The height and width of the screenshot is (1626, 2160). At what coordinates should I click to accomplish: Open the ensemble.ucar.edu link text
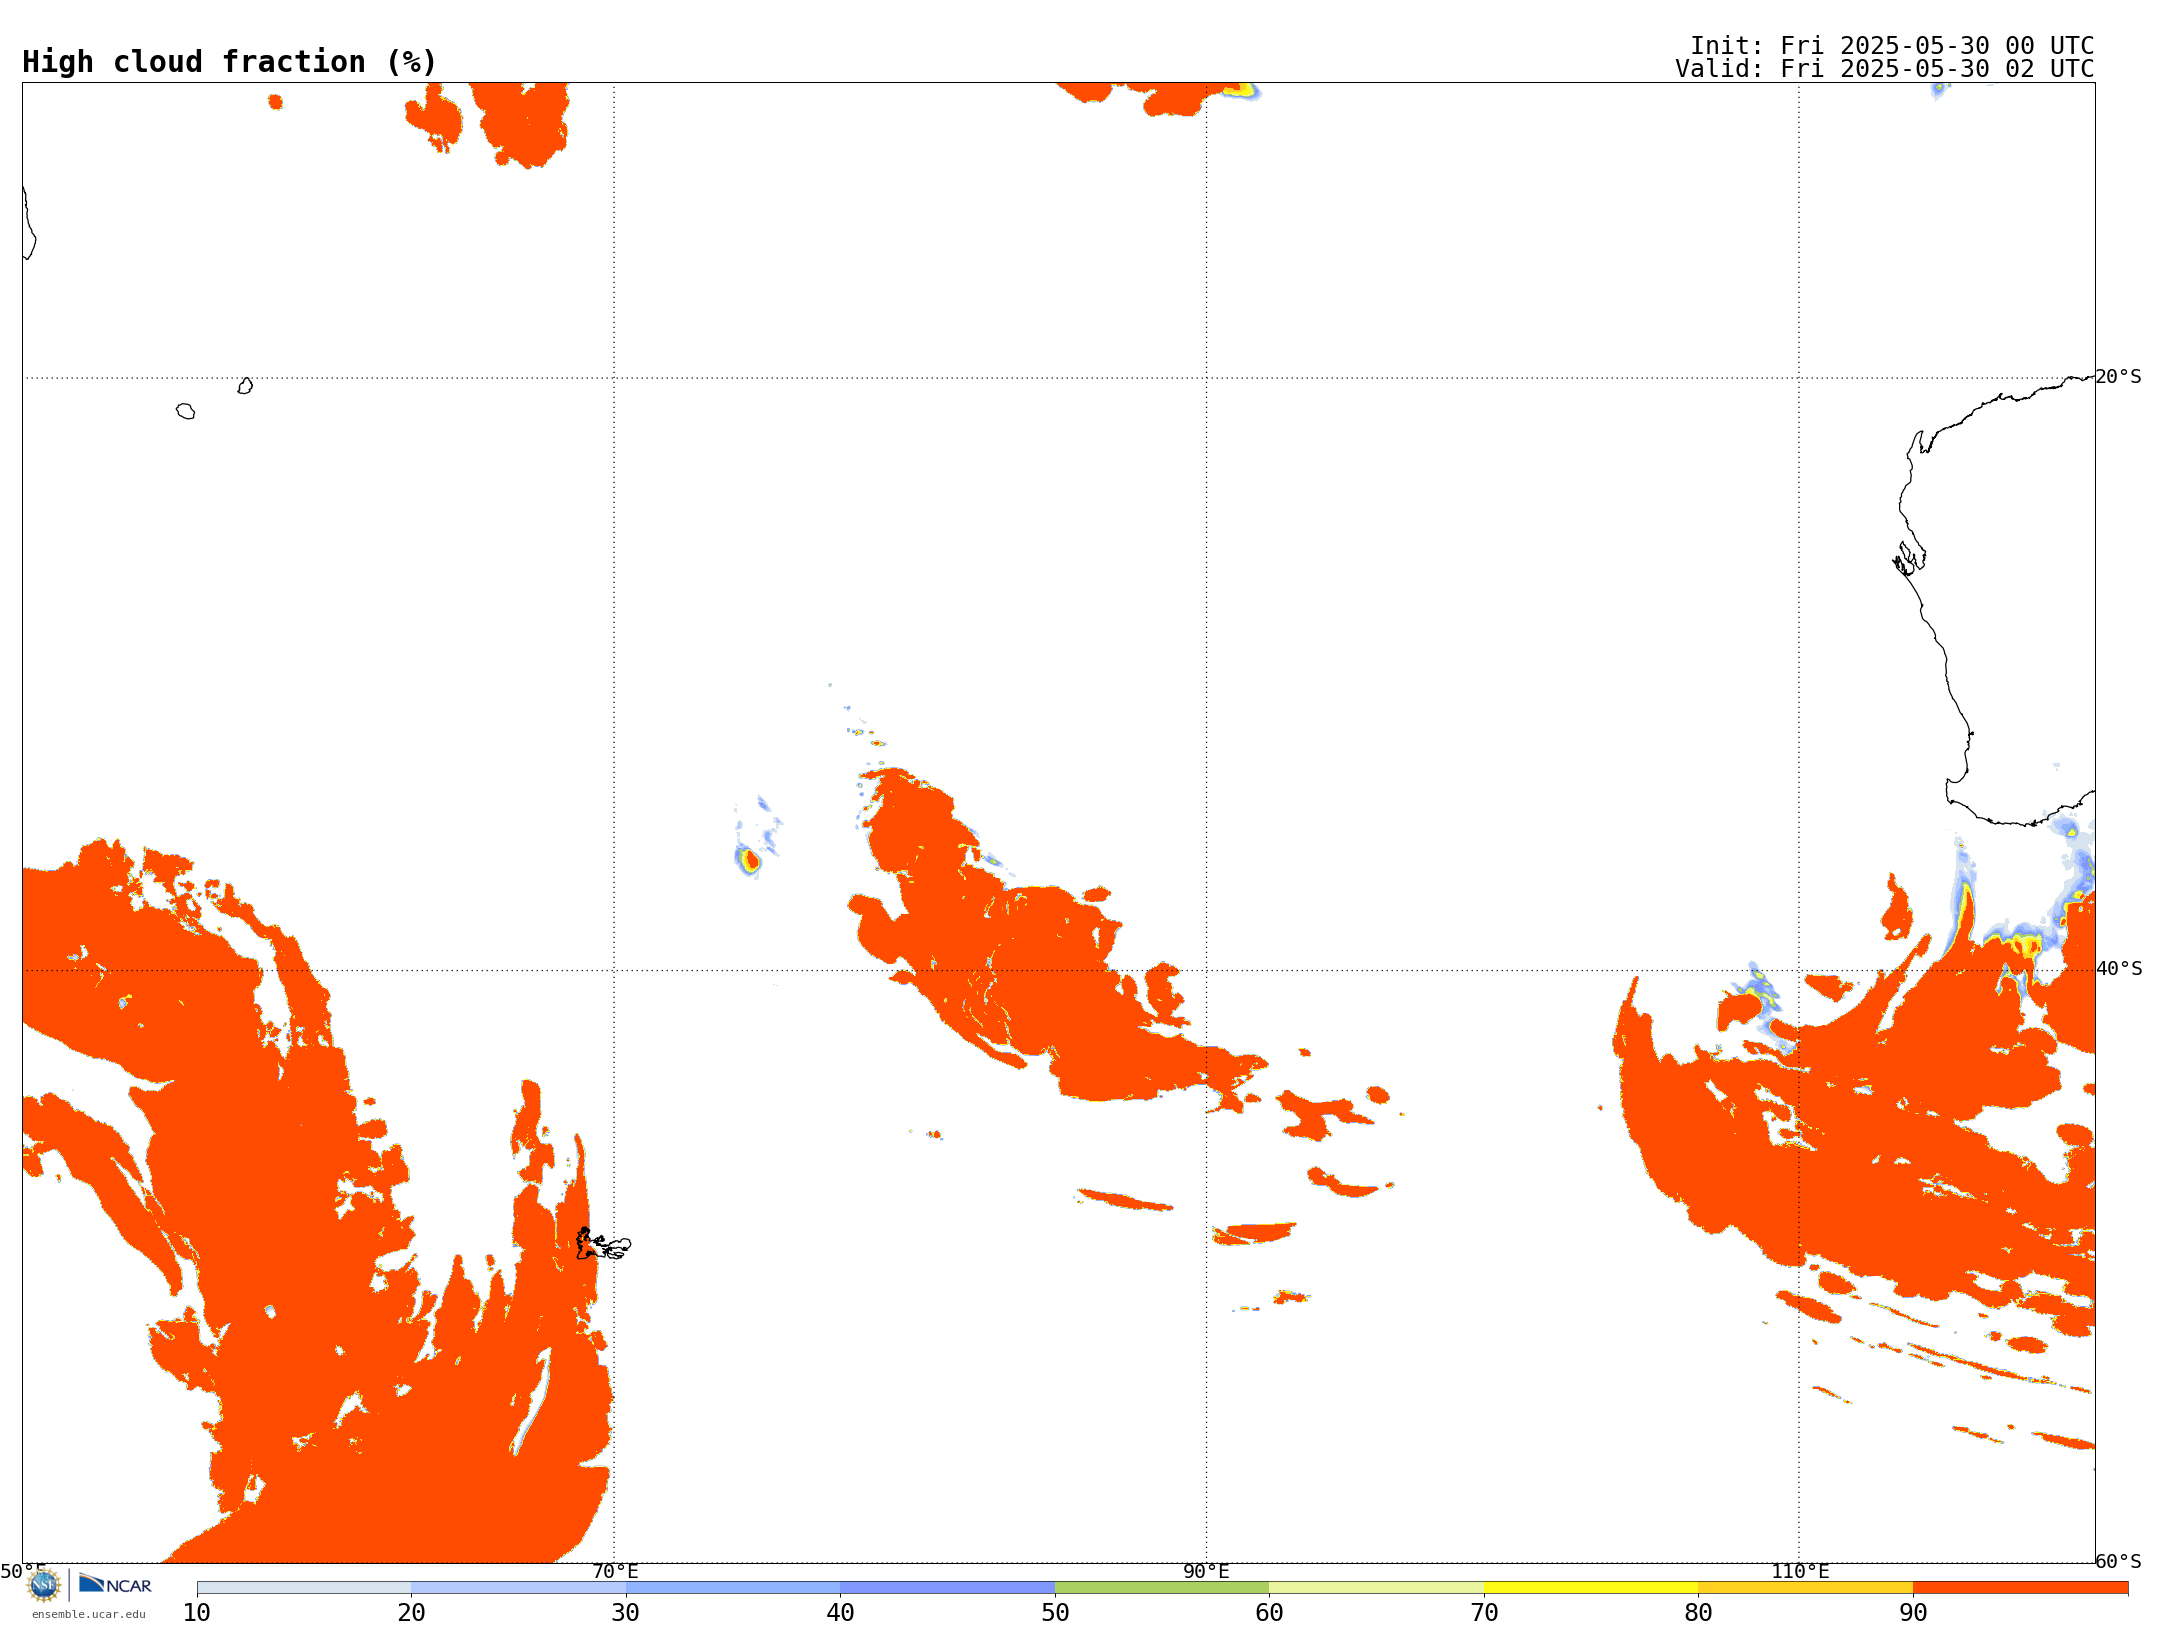pyautogui.click(x=89, y=1614)
